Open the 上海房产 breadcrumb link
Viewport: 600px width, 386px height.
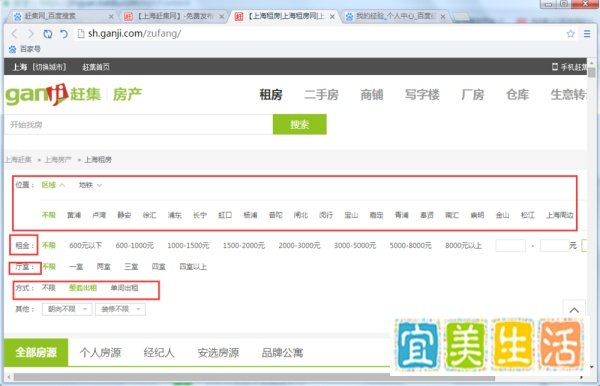(x=58, y=160)
